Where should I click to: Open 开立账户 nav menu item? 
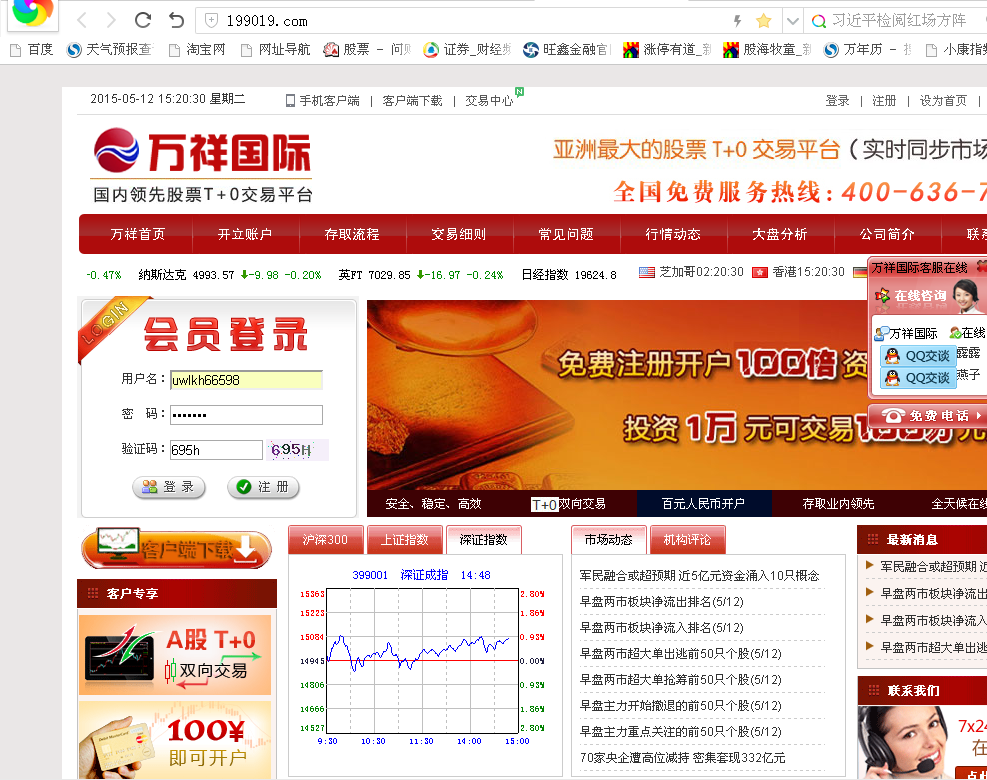pyautogui.click(x=245, y=234)
